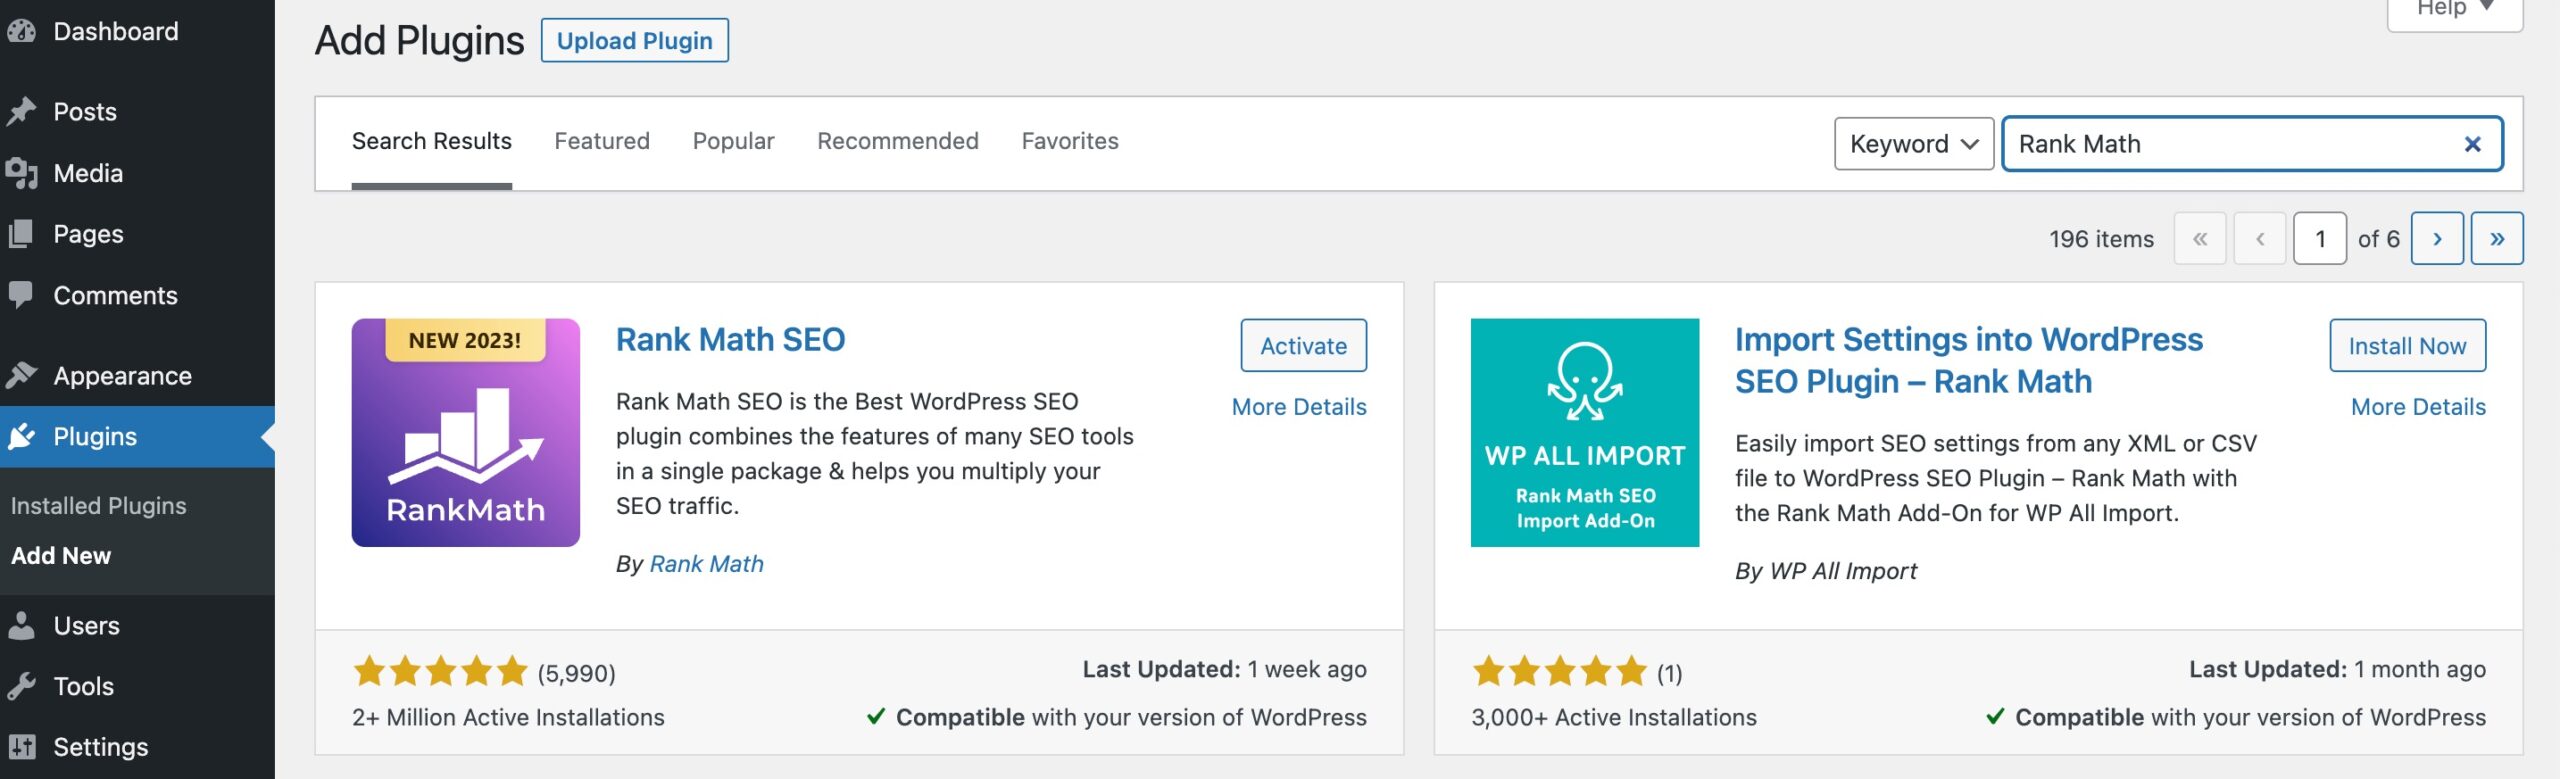This screenshot has width=2560, height=779.
Task: Clear the search field with X icon
Action: 2472,144
